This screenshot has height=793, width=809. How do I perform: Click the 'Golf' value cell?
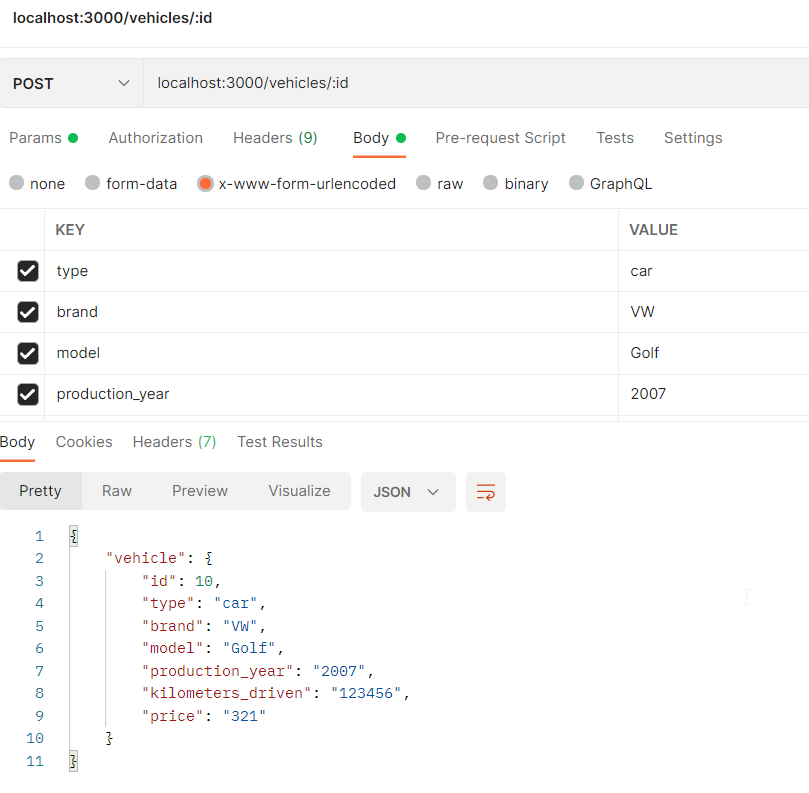pyautogui.click(x=714, y=353)
